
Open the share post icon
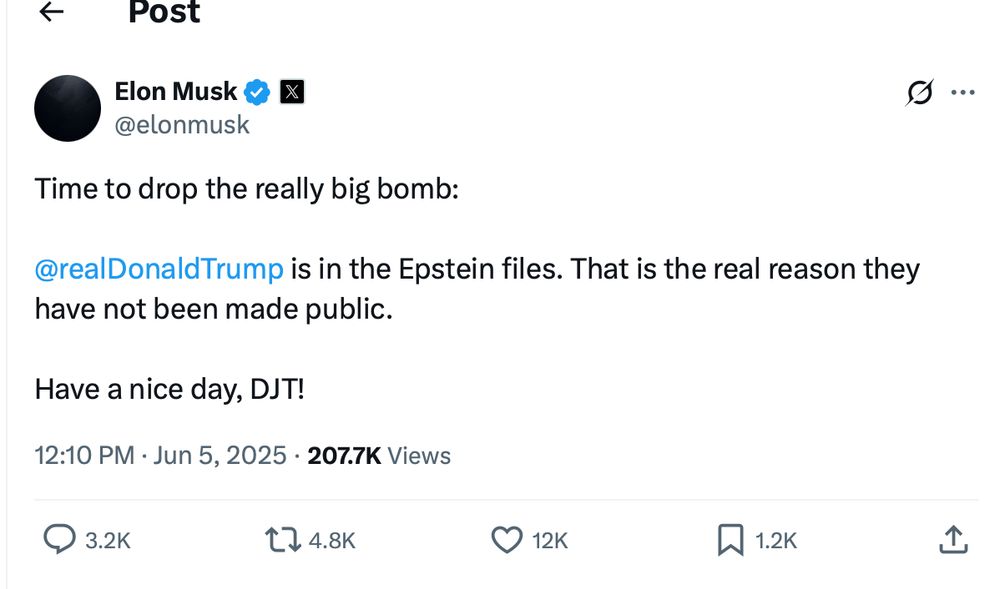[x=954, y=539]
